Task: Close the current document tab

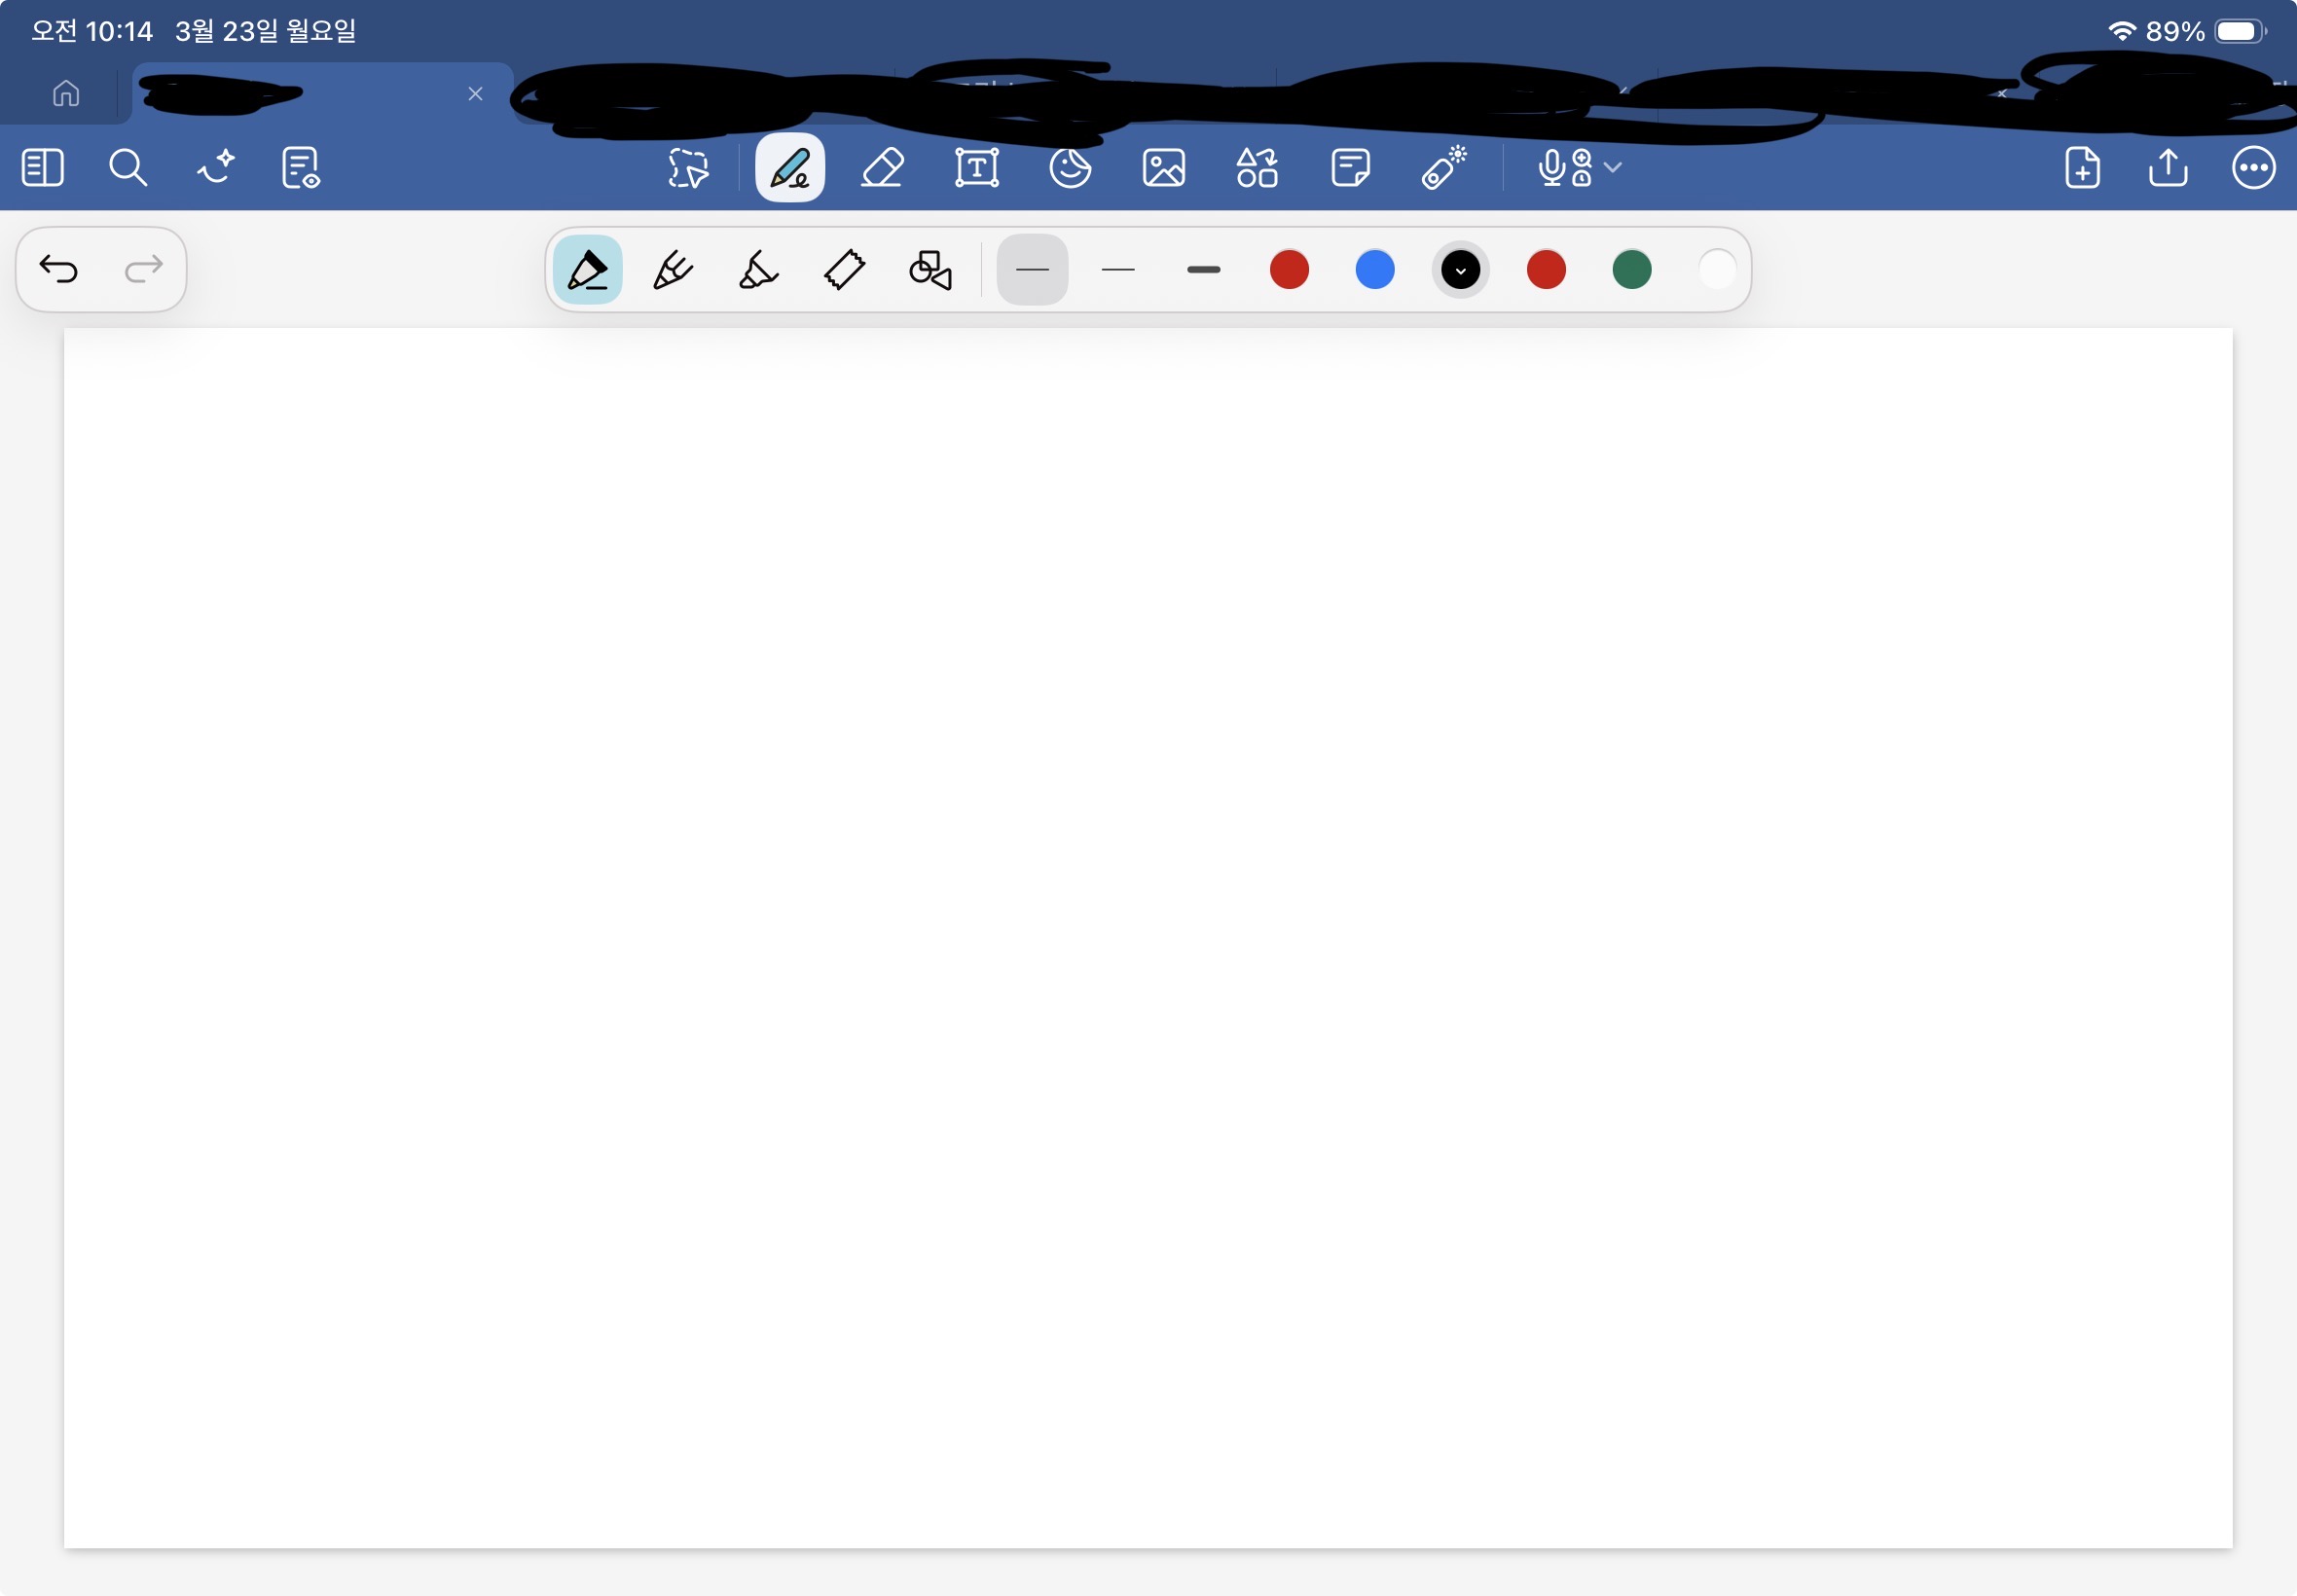Action: tap(476, 93)
